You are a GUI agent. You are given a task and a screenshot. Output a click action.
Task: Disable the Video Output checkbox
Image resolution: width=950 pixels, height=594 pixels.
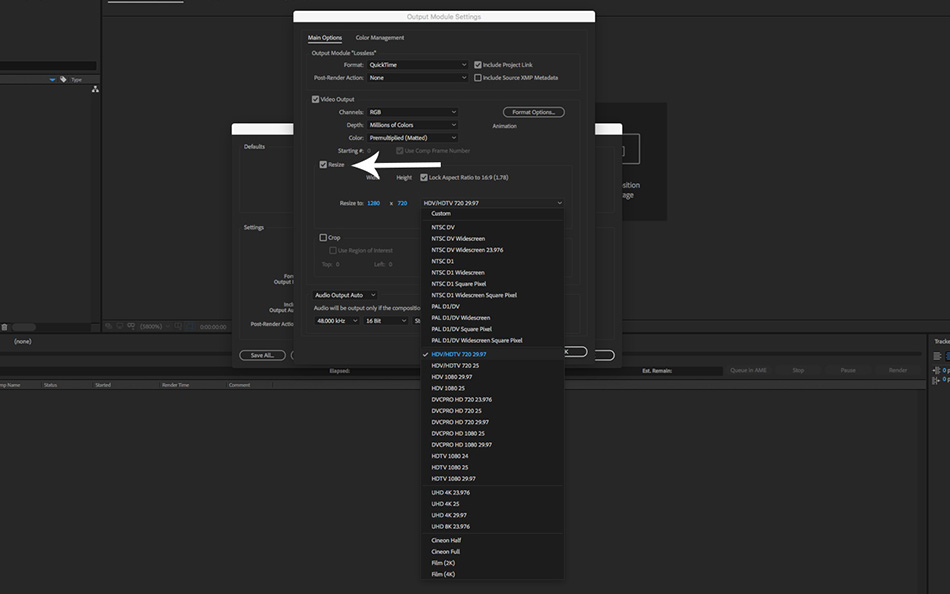pos(316,99)
